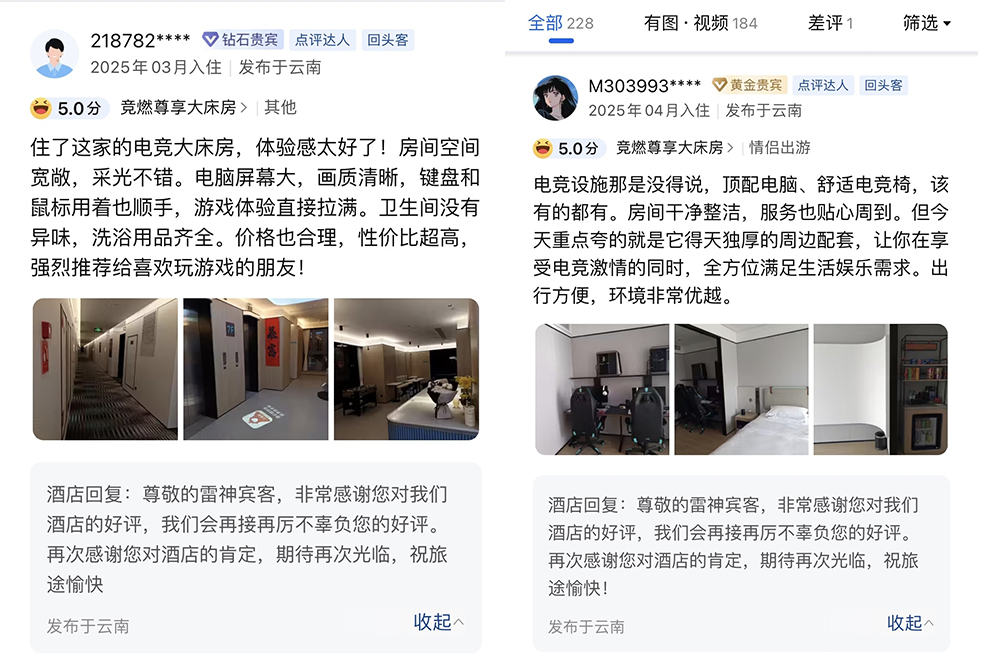Open right review's 竞燃尊享大床房 room link

[x=674, y=148]
